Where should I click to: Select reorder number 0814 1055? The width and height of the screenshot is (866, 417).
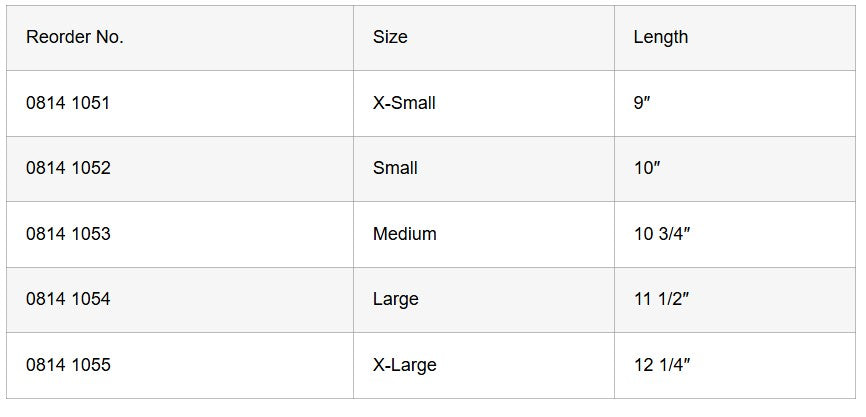click(68, 365)
